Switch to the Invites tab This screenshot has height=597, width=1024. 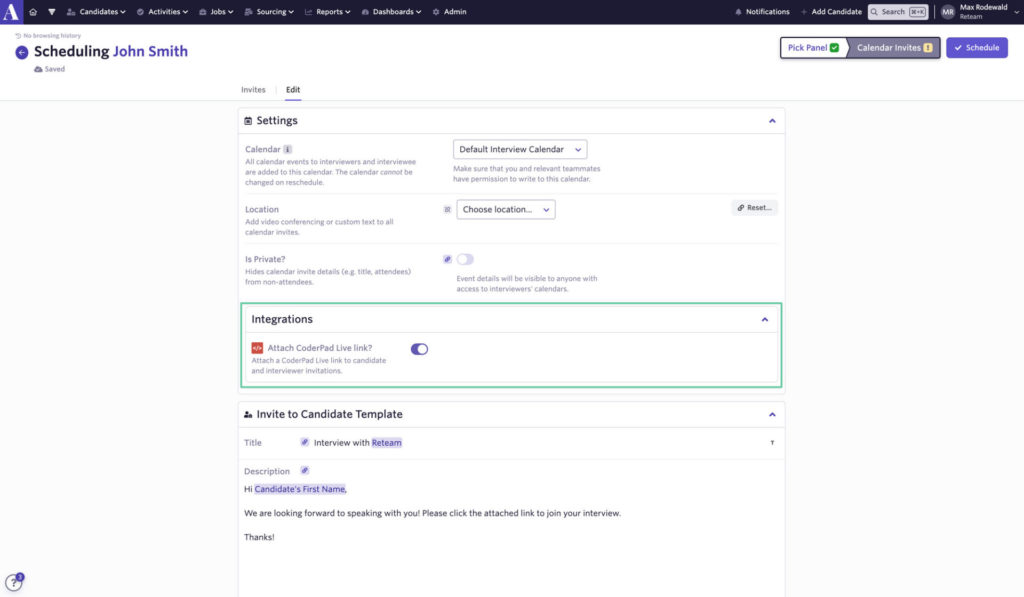click(x=253, y=88)
